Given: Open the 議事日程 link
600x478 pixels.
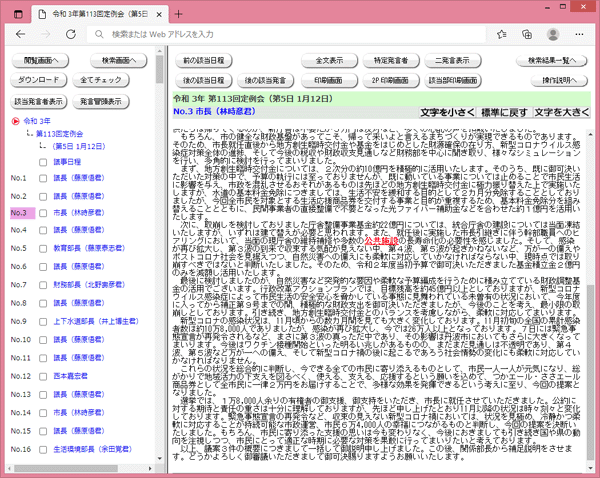Looking at the screenshot, I should point(67,162).
